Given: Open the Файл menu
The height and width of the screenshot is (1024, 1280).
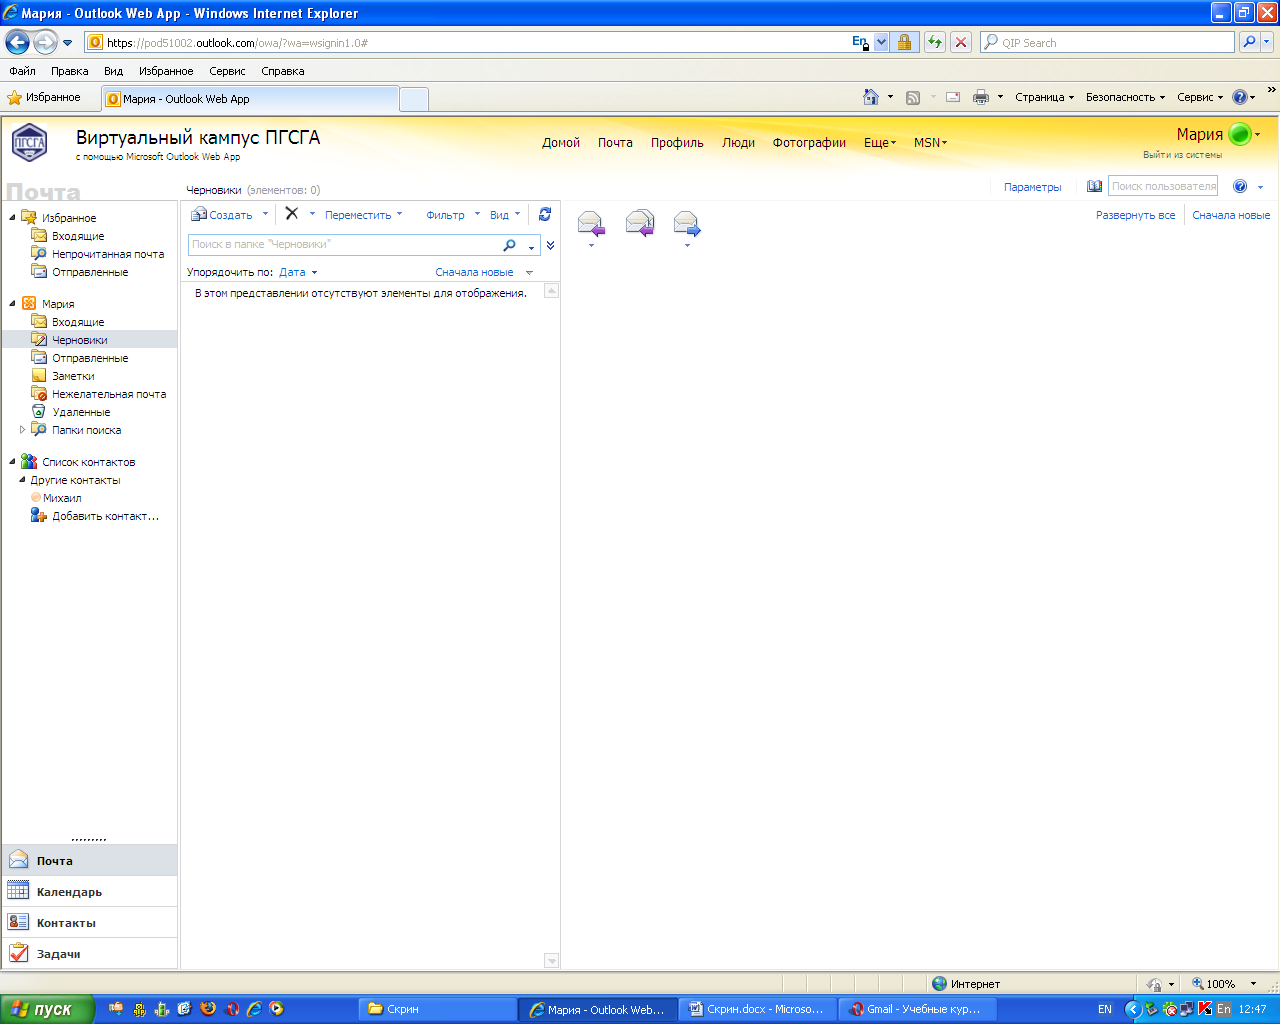Looking at the screenshot, I should [x=22, y=71].
